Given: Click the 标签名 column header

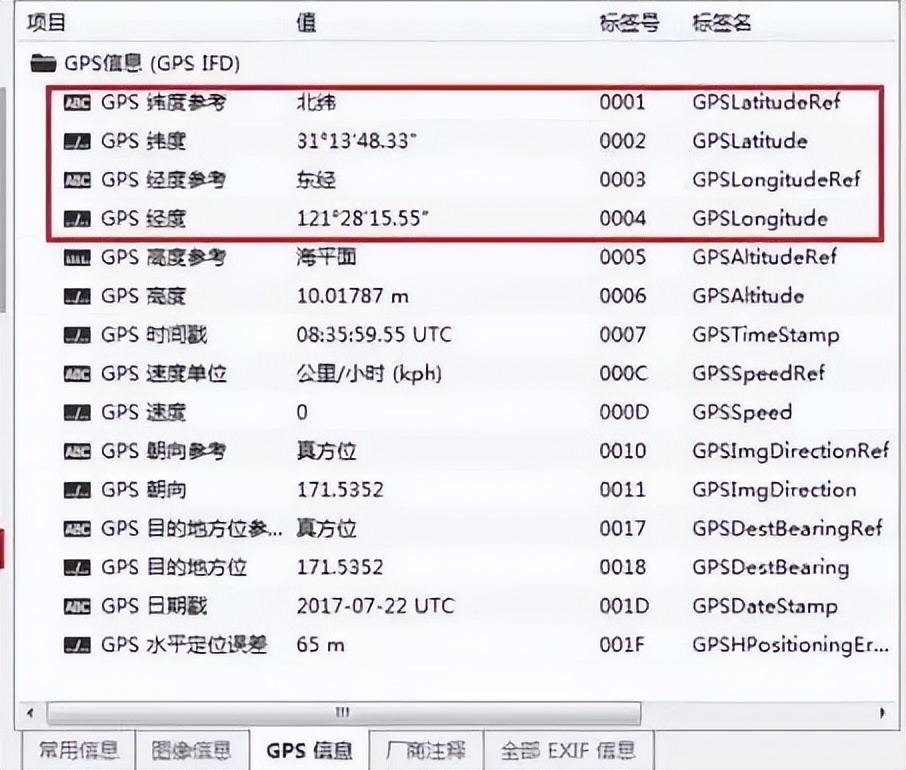Looking at the screenshot, I should 721,21.
